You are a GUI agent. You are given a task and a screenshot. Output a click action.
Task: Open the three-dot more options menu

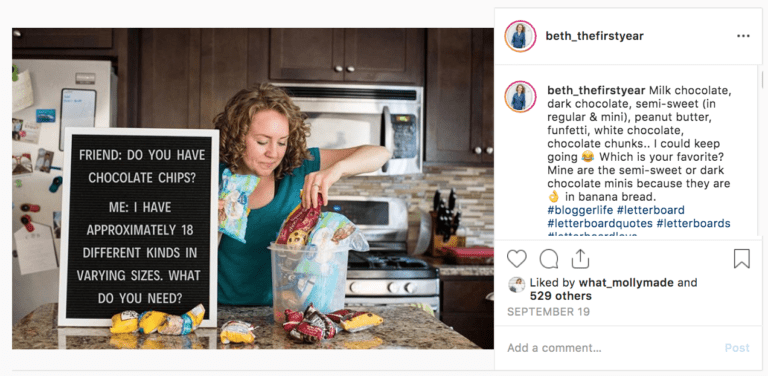743,36
